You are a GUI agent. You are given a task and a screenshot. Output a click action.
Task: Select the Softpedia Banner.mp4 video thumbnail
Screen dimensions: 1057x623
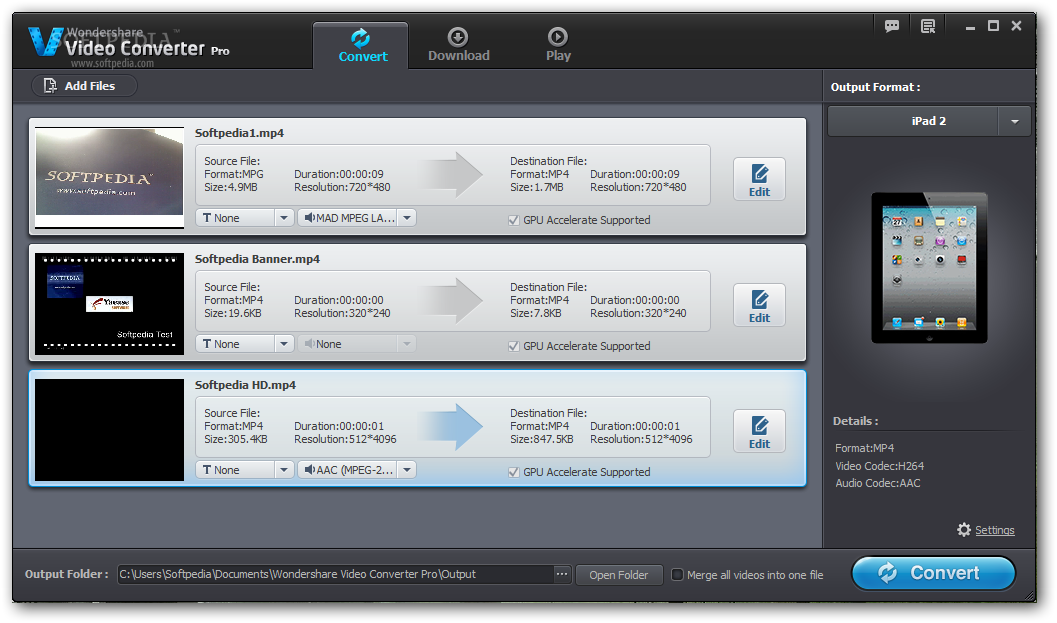109,303
